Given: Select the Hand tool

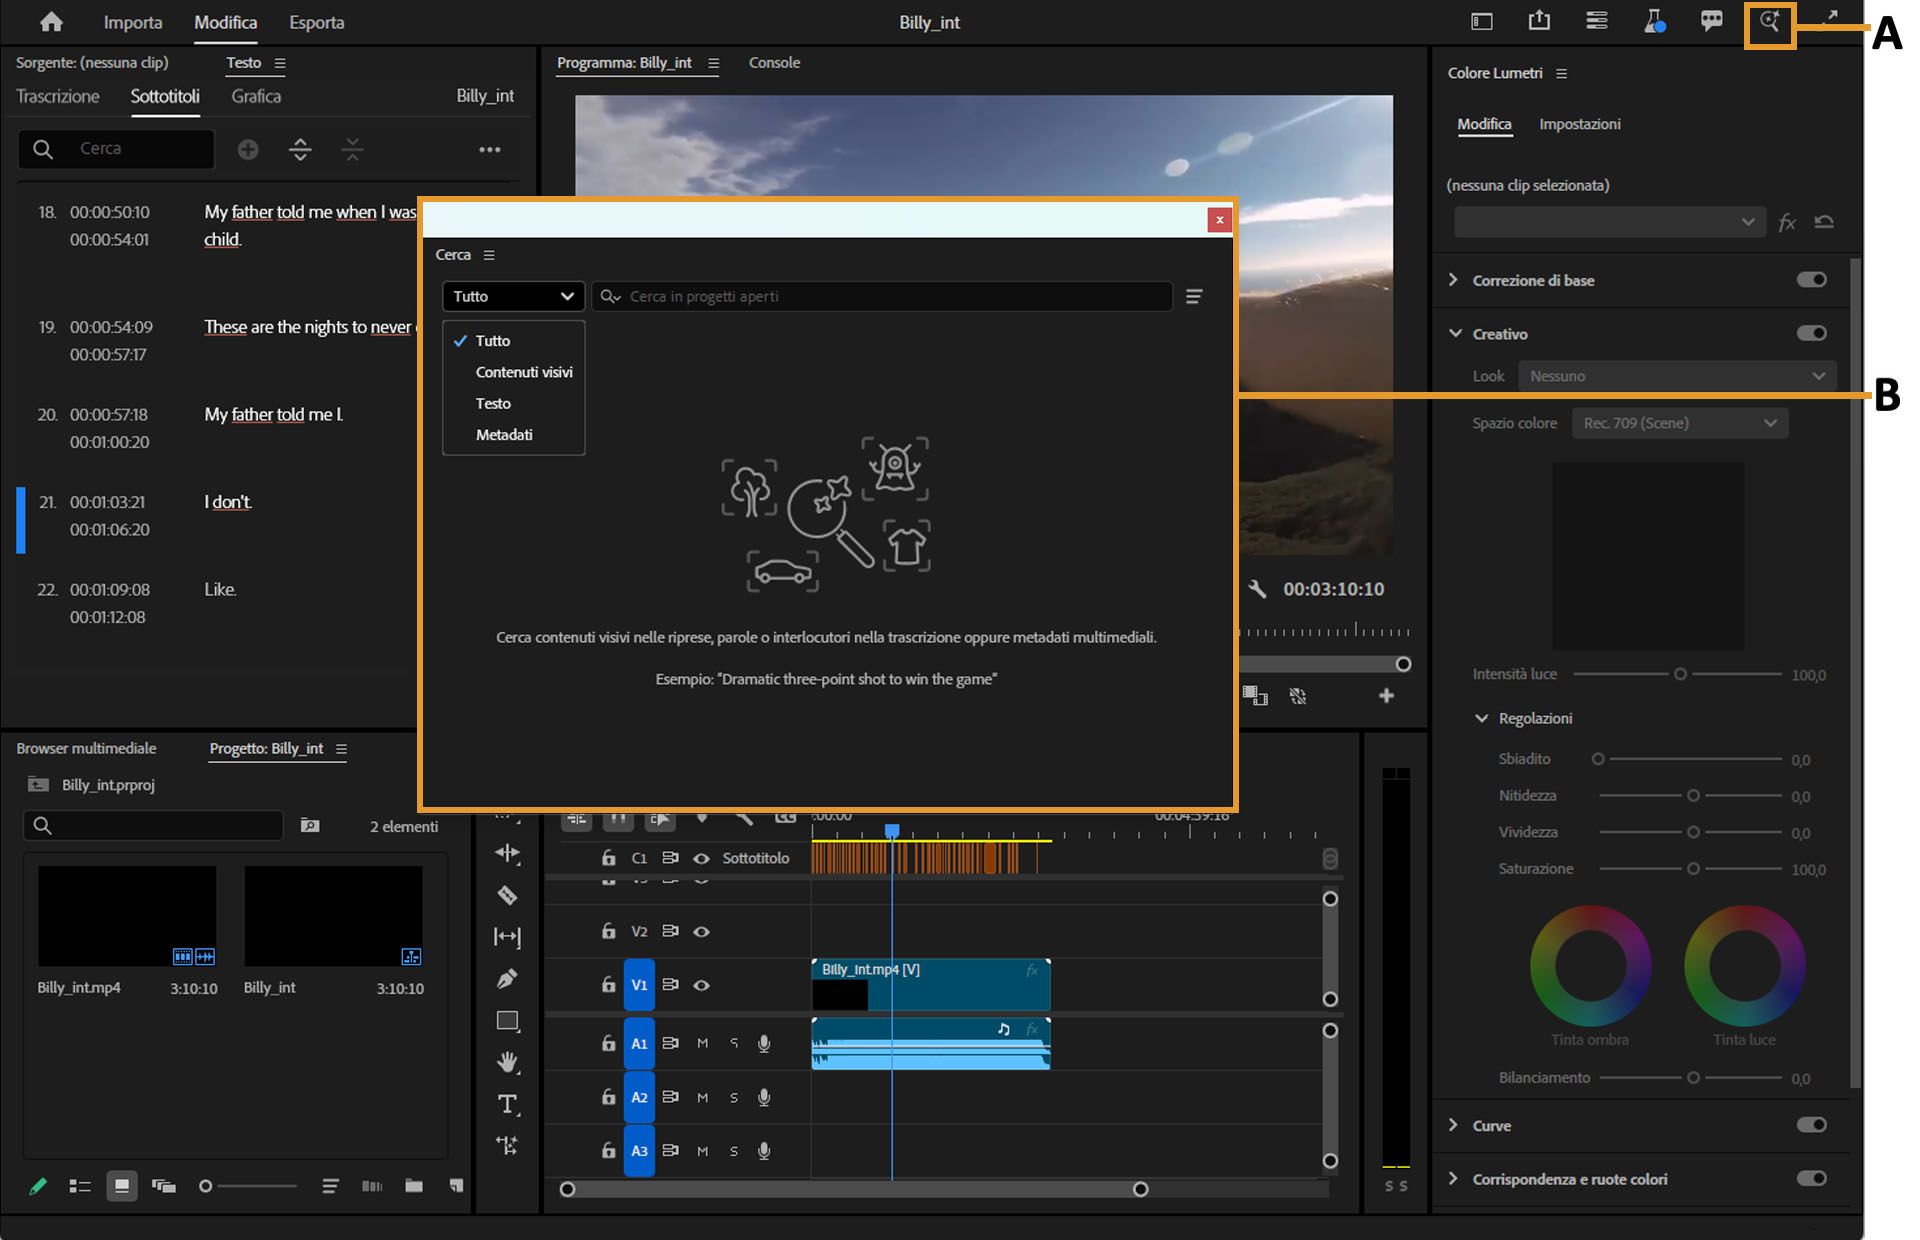Looking at the screenshot, I should tap(507, 1062).
